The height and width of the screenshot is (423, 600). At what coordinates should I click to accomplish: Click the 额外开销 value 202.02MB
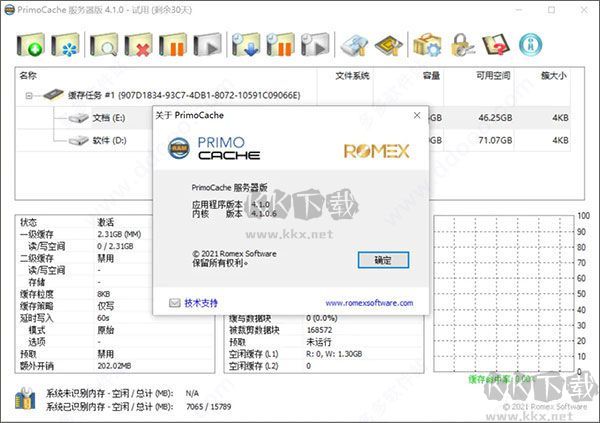tap(114, 366)
